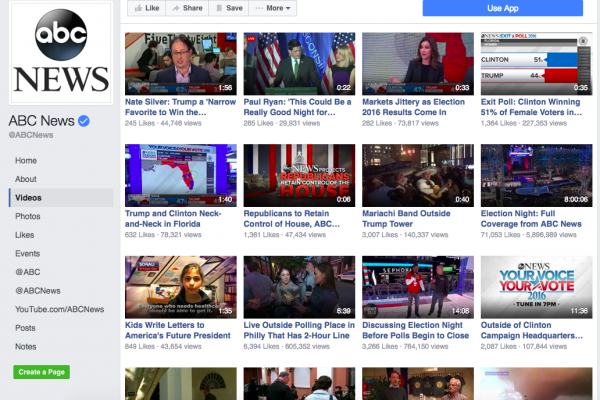
Task: Open title 'Markets Jittery as Election 2016 Results Come In'
Action: pos(414,107)
